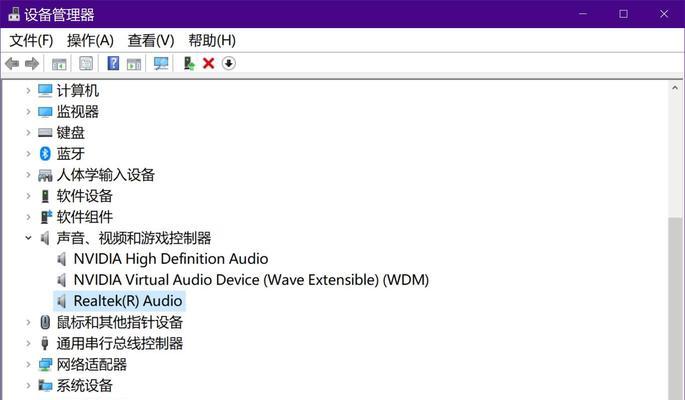Select NVIDIA High Definition Audio device

click(x=171, y=259)
